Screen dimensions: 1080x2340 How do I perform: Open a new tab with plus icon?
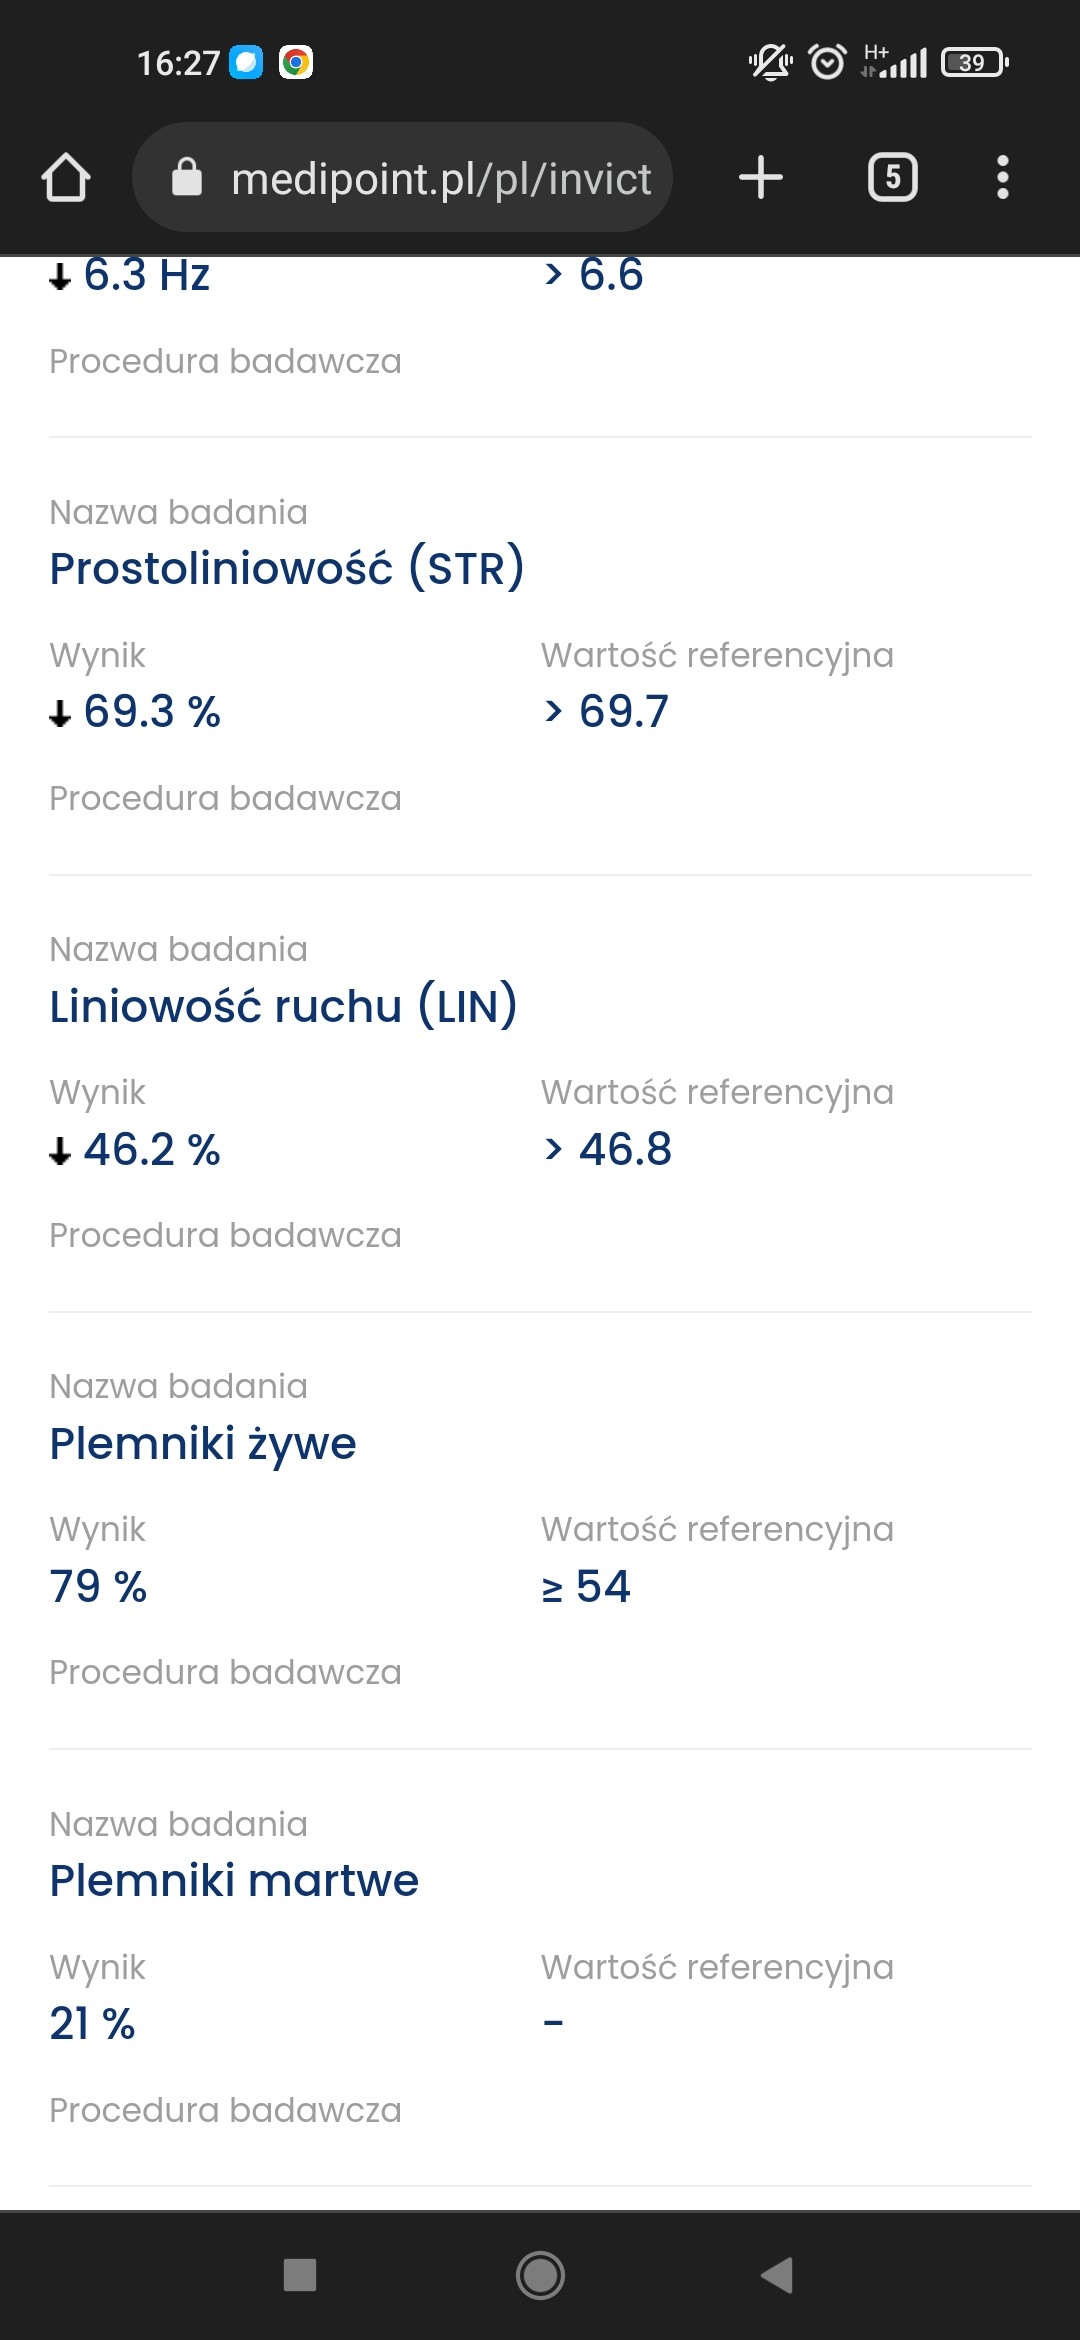coord(760,178)
